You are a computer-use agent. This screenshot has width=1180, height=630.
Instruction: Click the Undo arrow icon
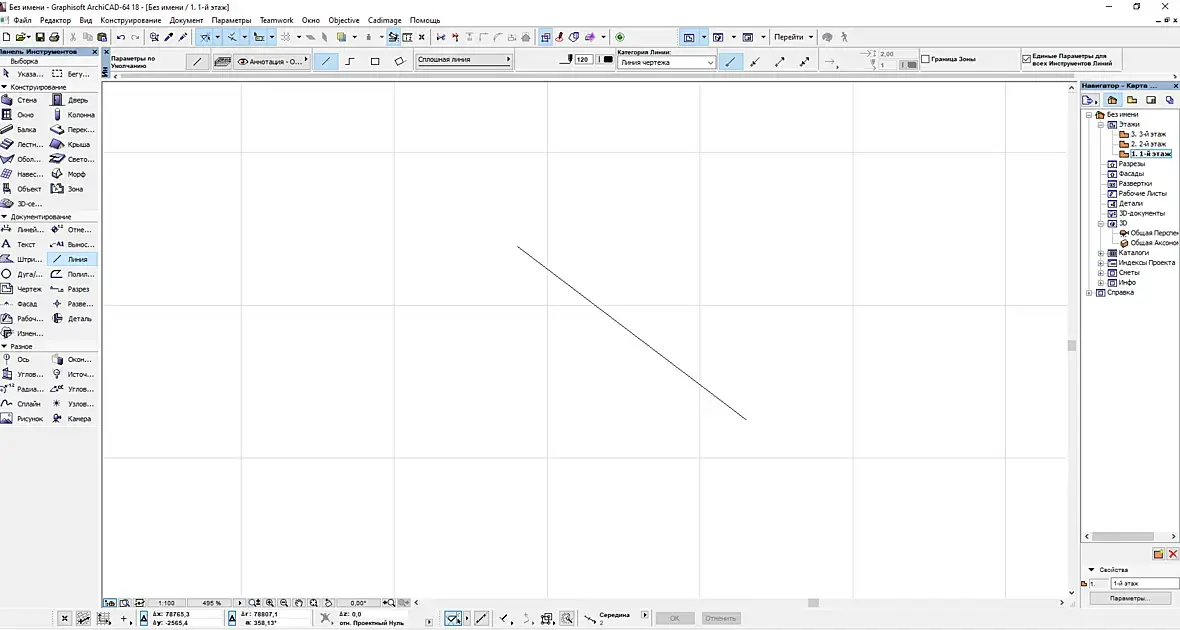[120, 37]
